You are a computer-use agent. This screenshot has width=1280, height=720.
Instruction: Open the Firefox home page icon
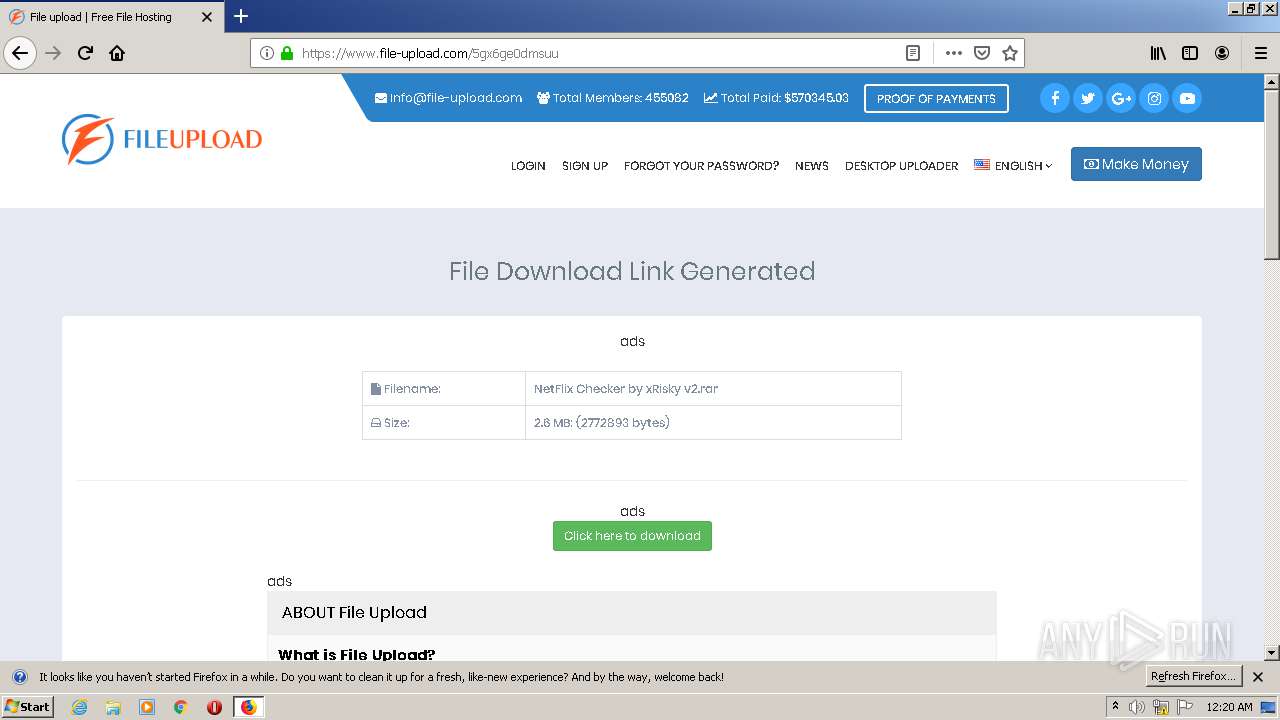point(117,53)
